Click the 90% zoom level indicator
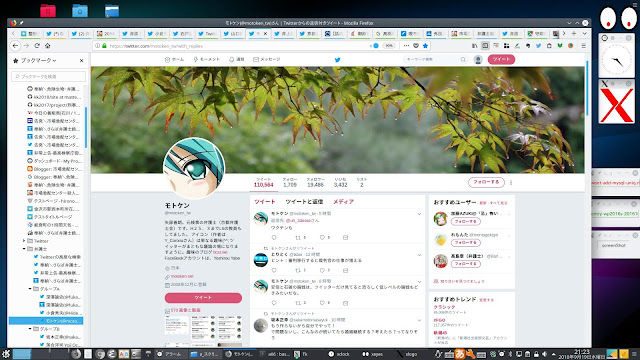The image size is (640, 360). click(x=389, y=46)
